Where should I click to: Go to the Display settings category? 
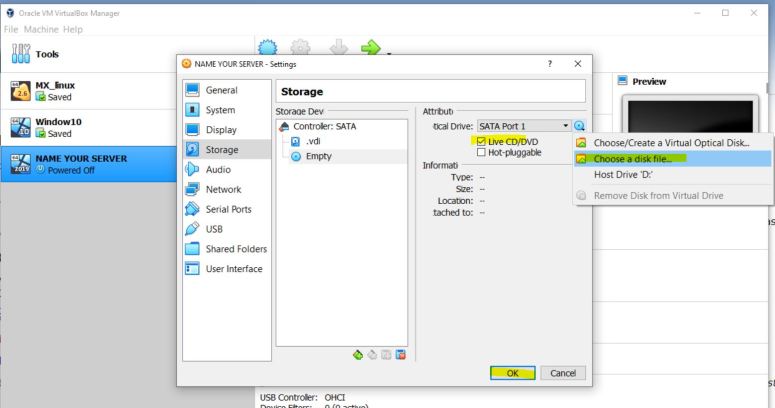click(220, 130)
